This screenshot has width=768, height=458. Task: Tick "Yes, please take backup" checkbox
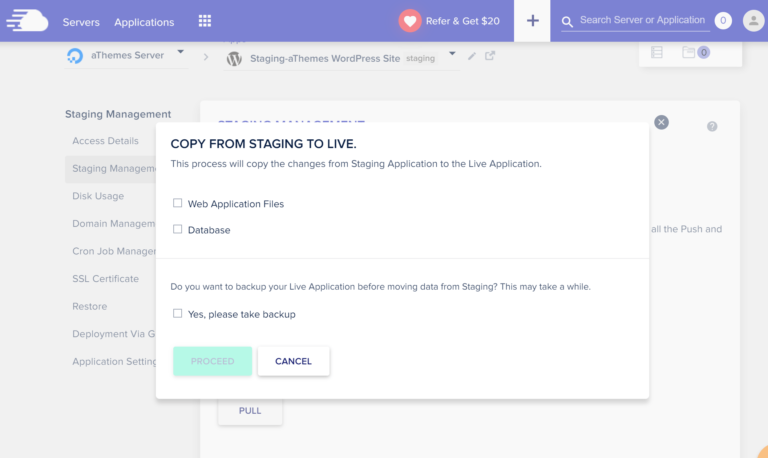click(x=178, y=313)
